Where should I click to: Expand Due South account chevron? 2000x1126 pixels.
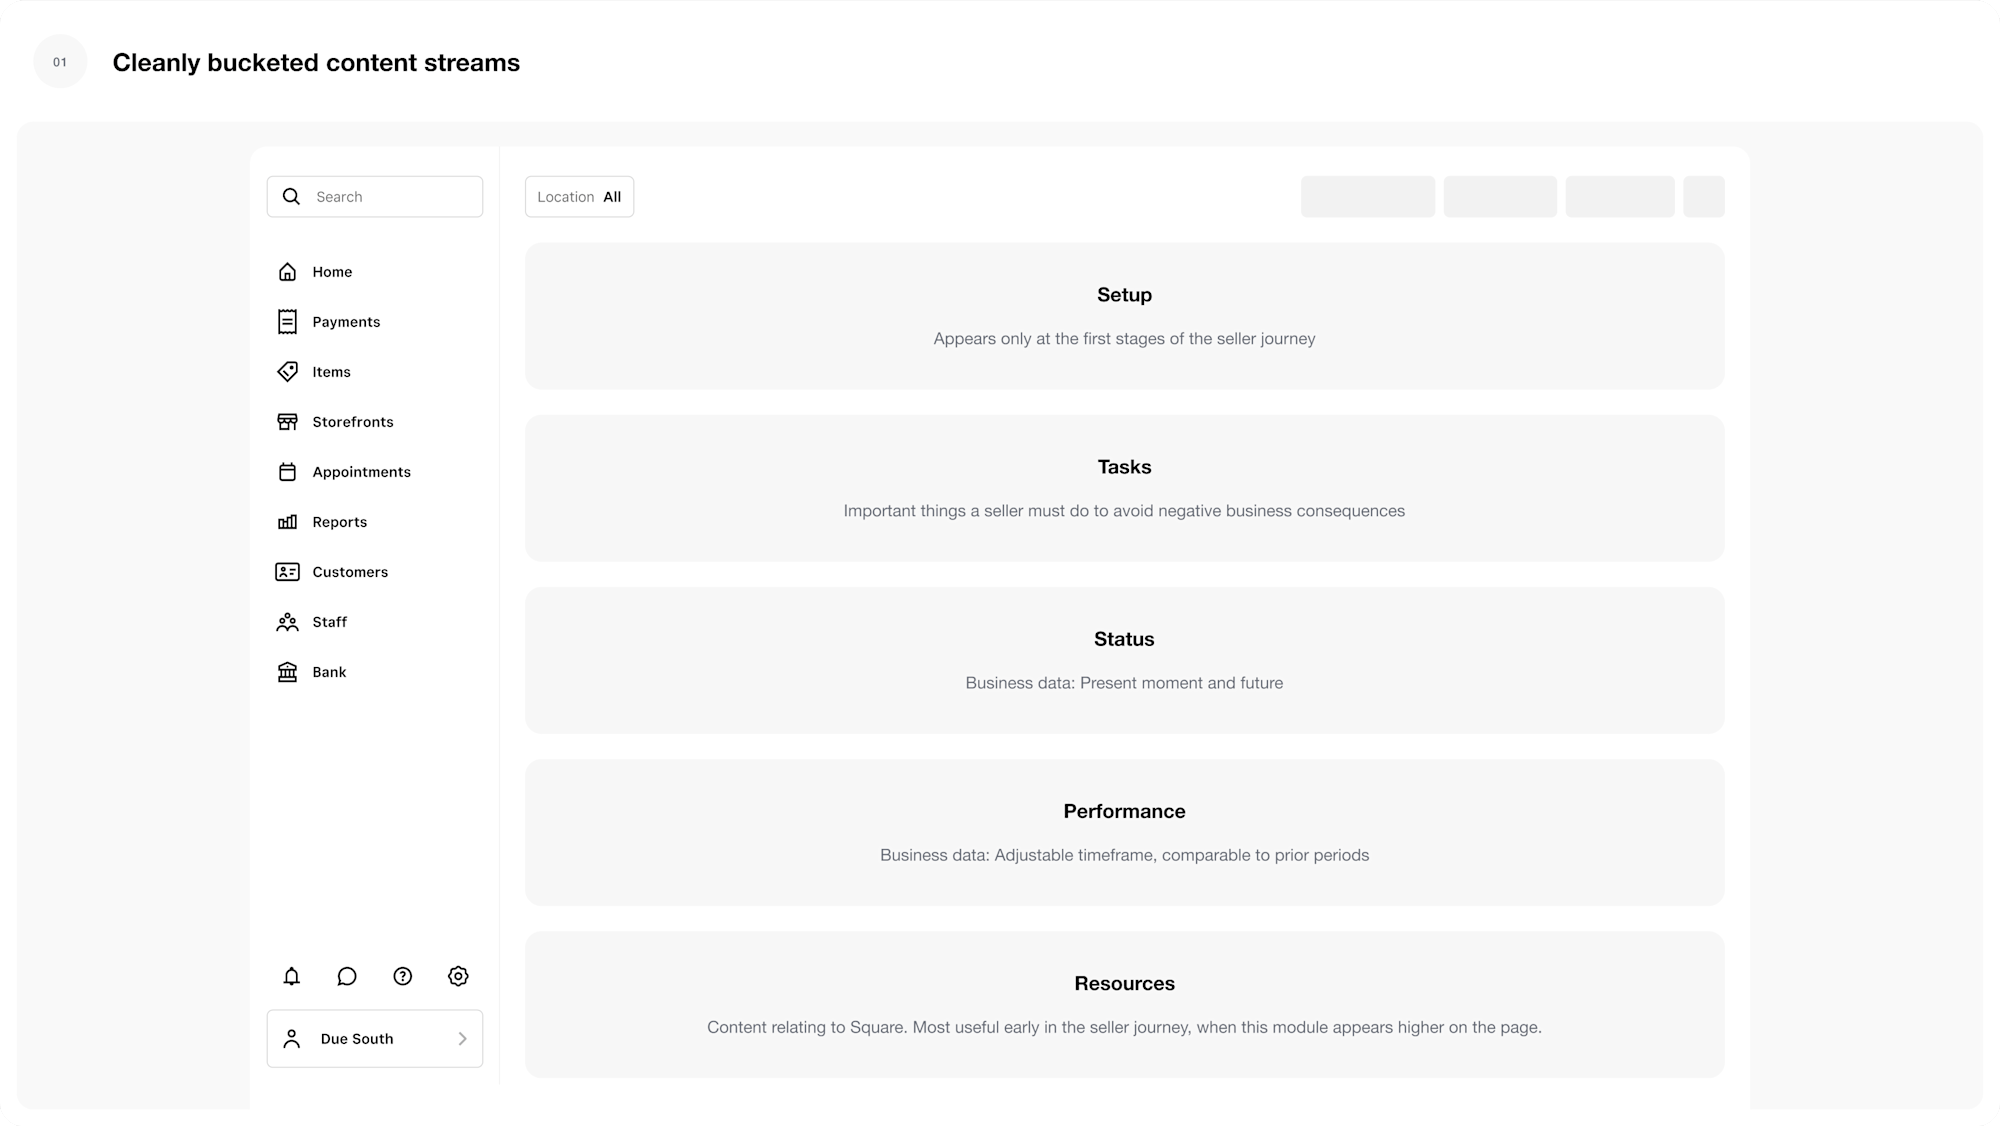pos(462,1039)
